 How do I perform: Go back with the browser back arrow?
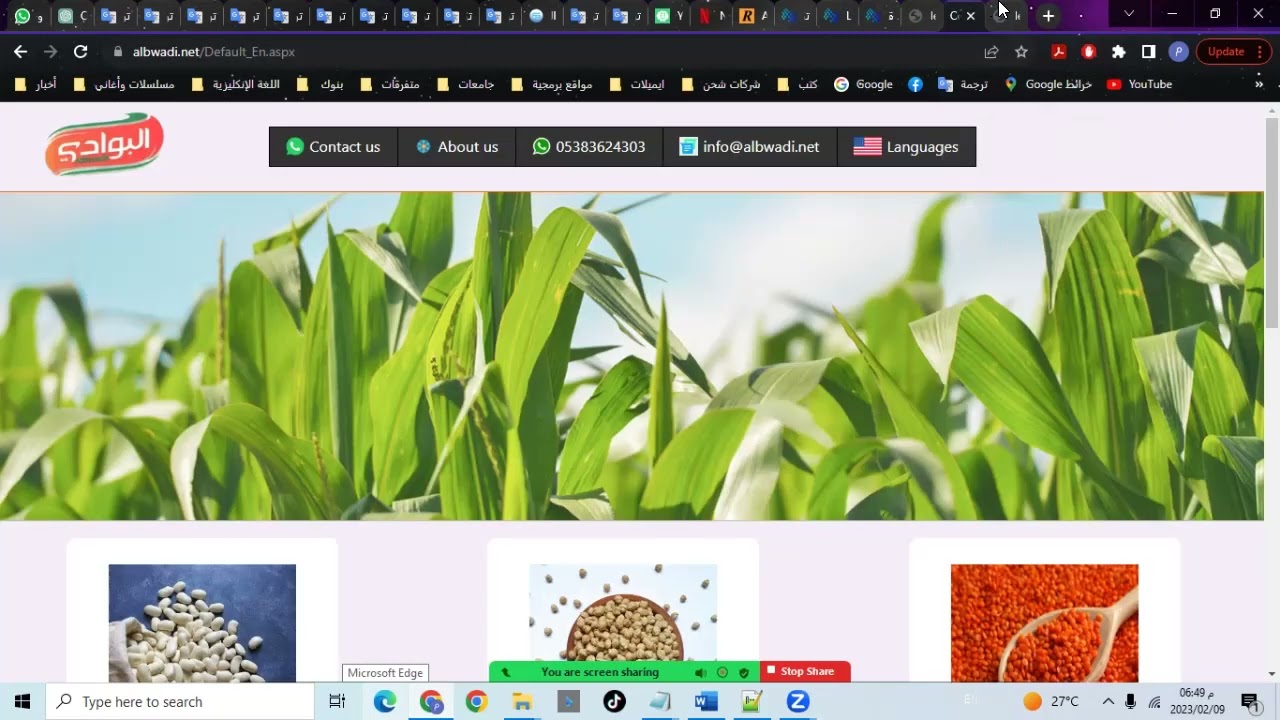(x=20, y=51)
